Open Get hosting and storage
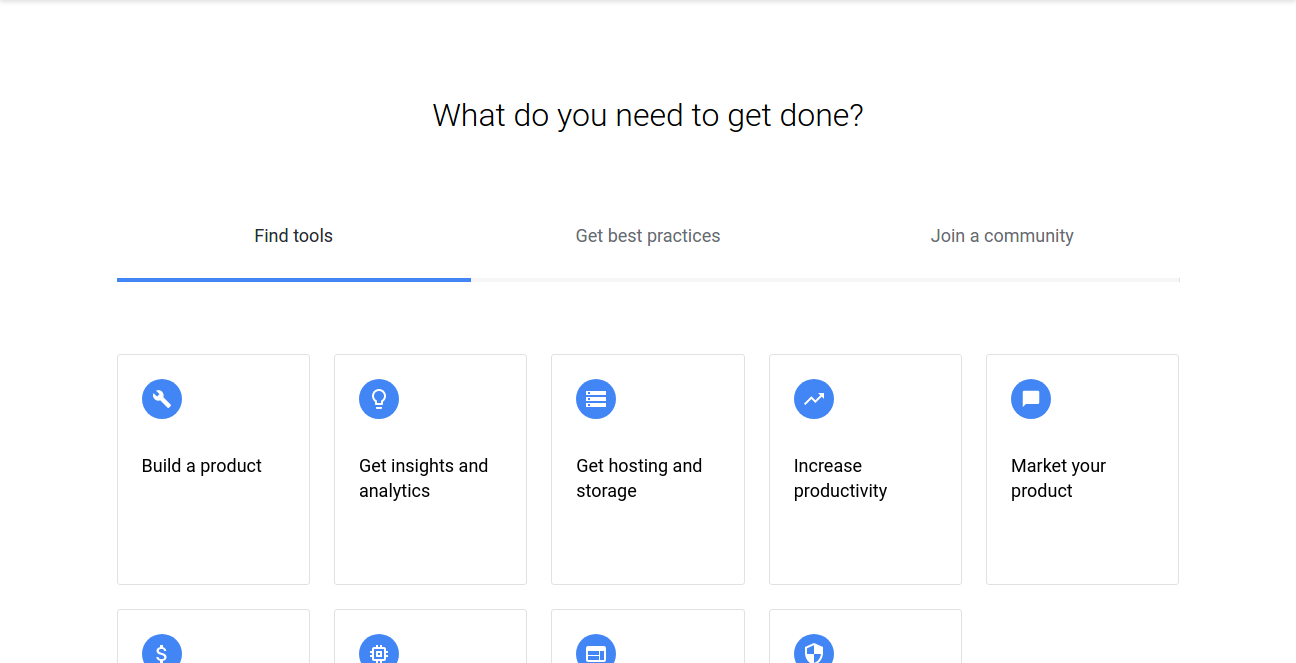Image resolution: width=1296 pixels, height=663 pixels. (639, 478)
